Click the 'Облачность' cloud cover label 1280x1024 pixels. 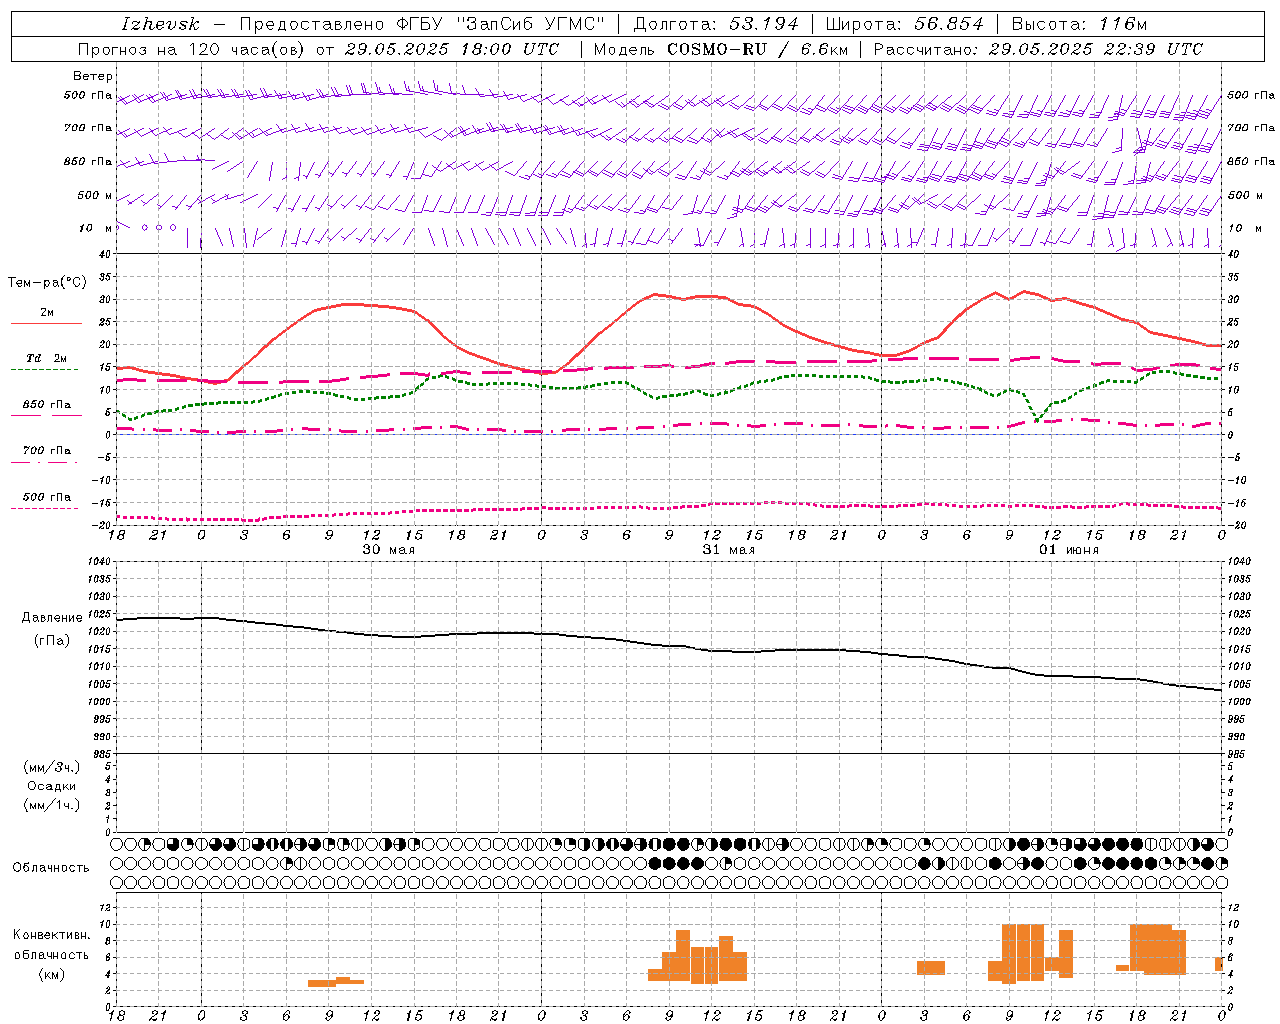pos(51,867)
